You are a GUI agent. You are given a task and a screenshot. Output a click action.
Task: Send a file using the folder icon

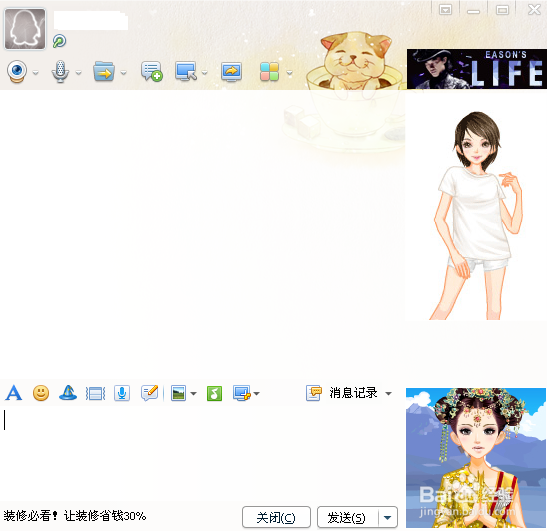point(104,71)
